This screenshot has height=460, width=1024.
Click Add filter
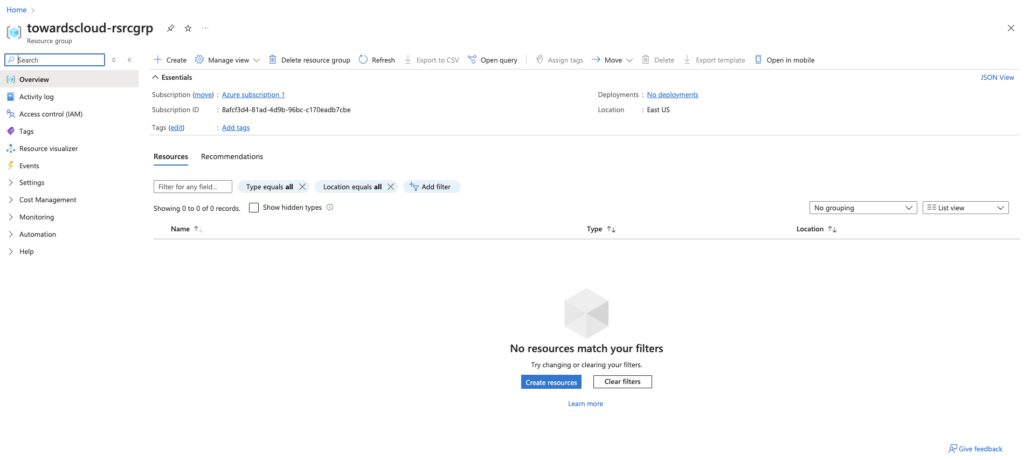[432, 187]
